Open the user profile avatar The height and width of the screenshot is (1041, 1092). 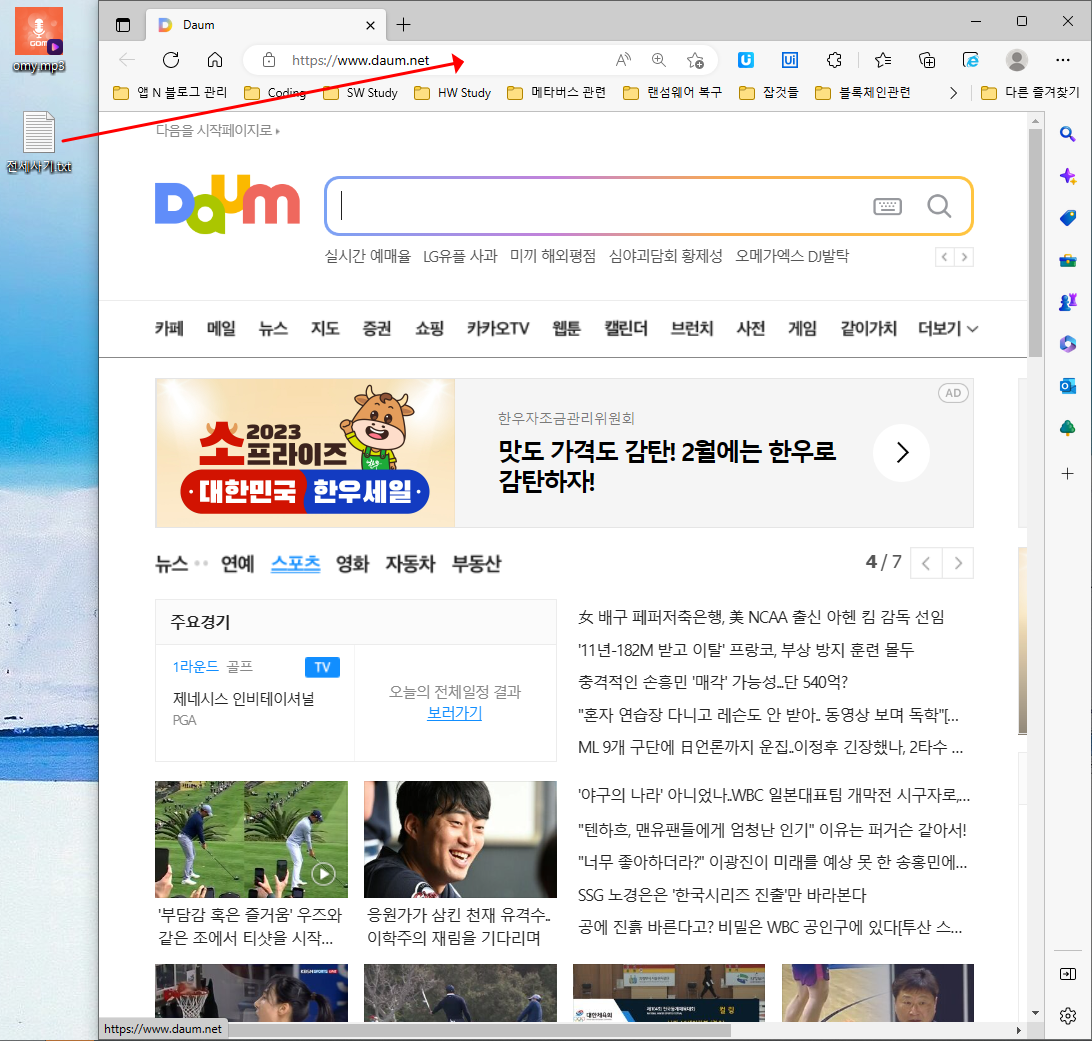1017,60
